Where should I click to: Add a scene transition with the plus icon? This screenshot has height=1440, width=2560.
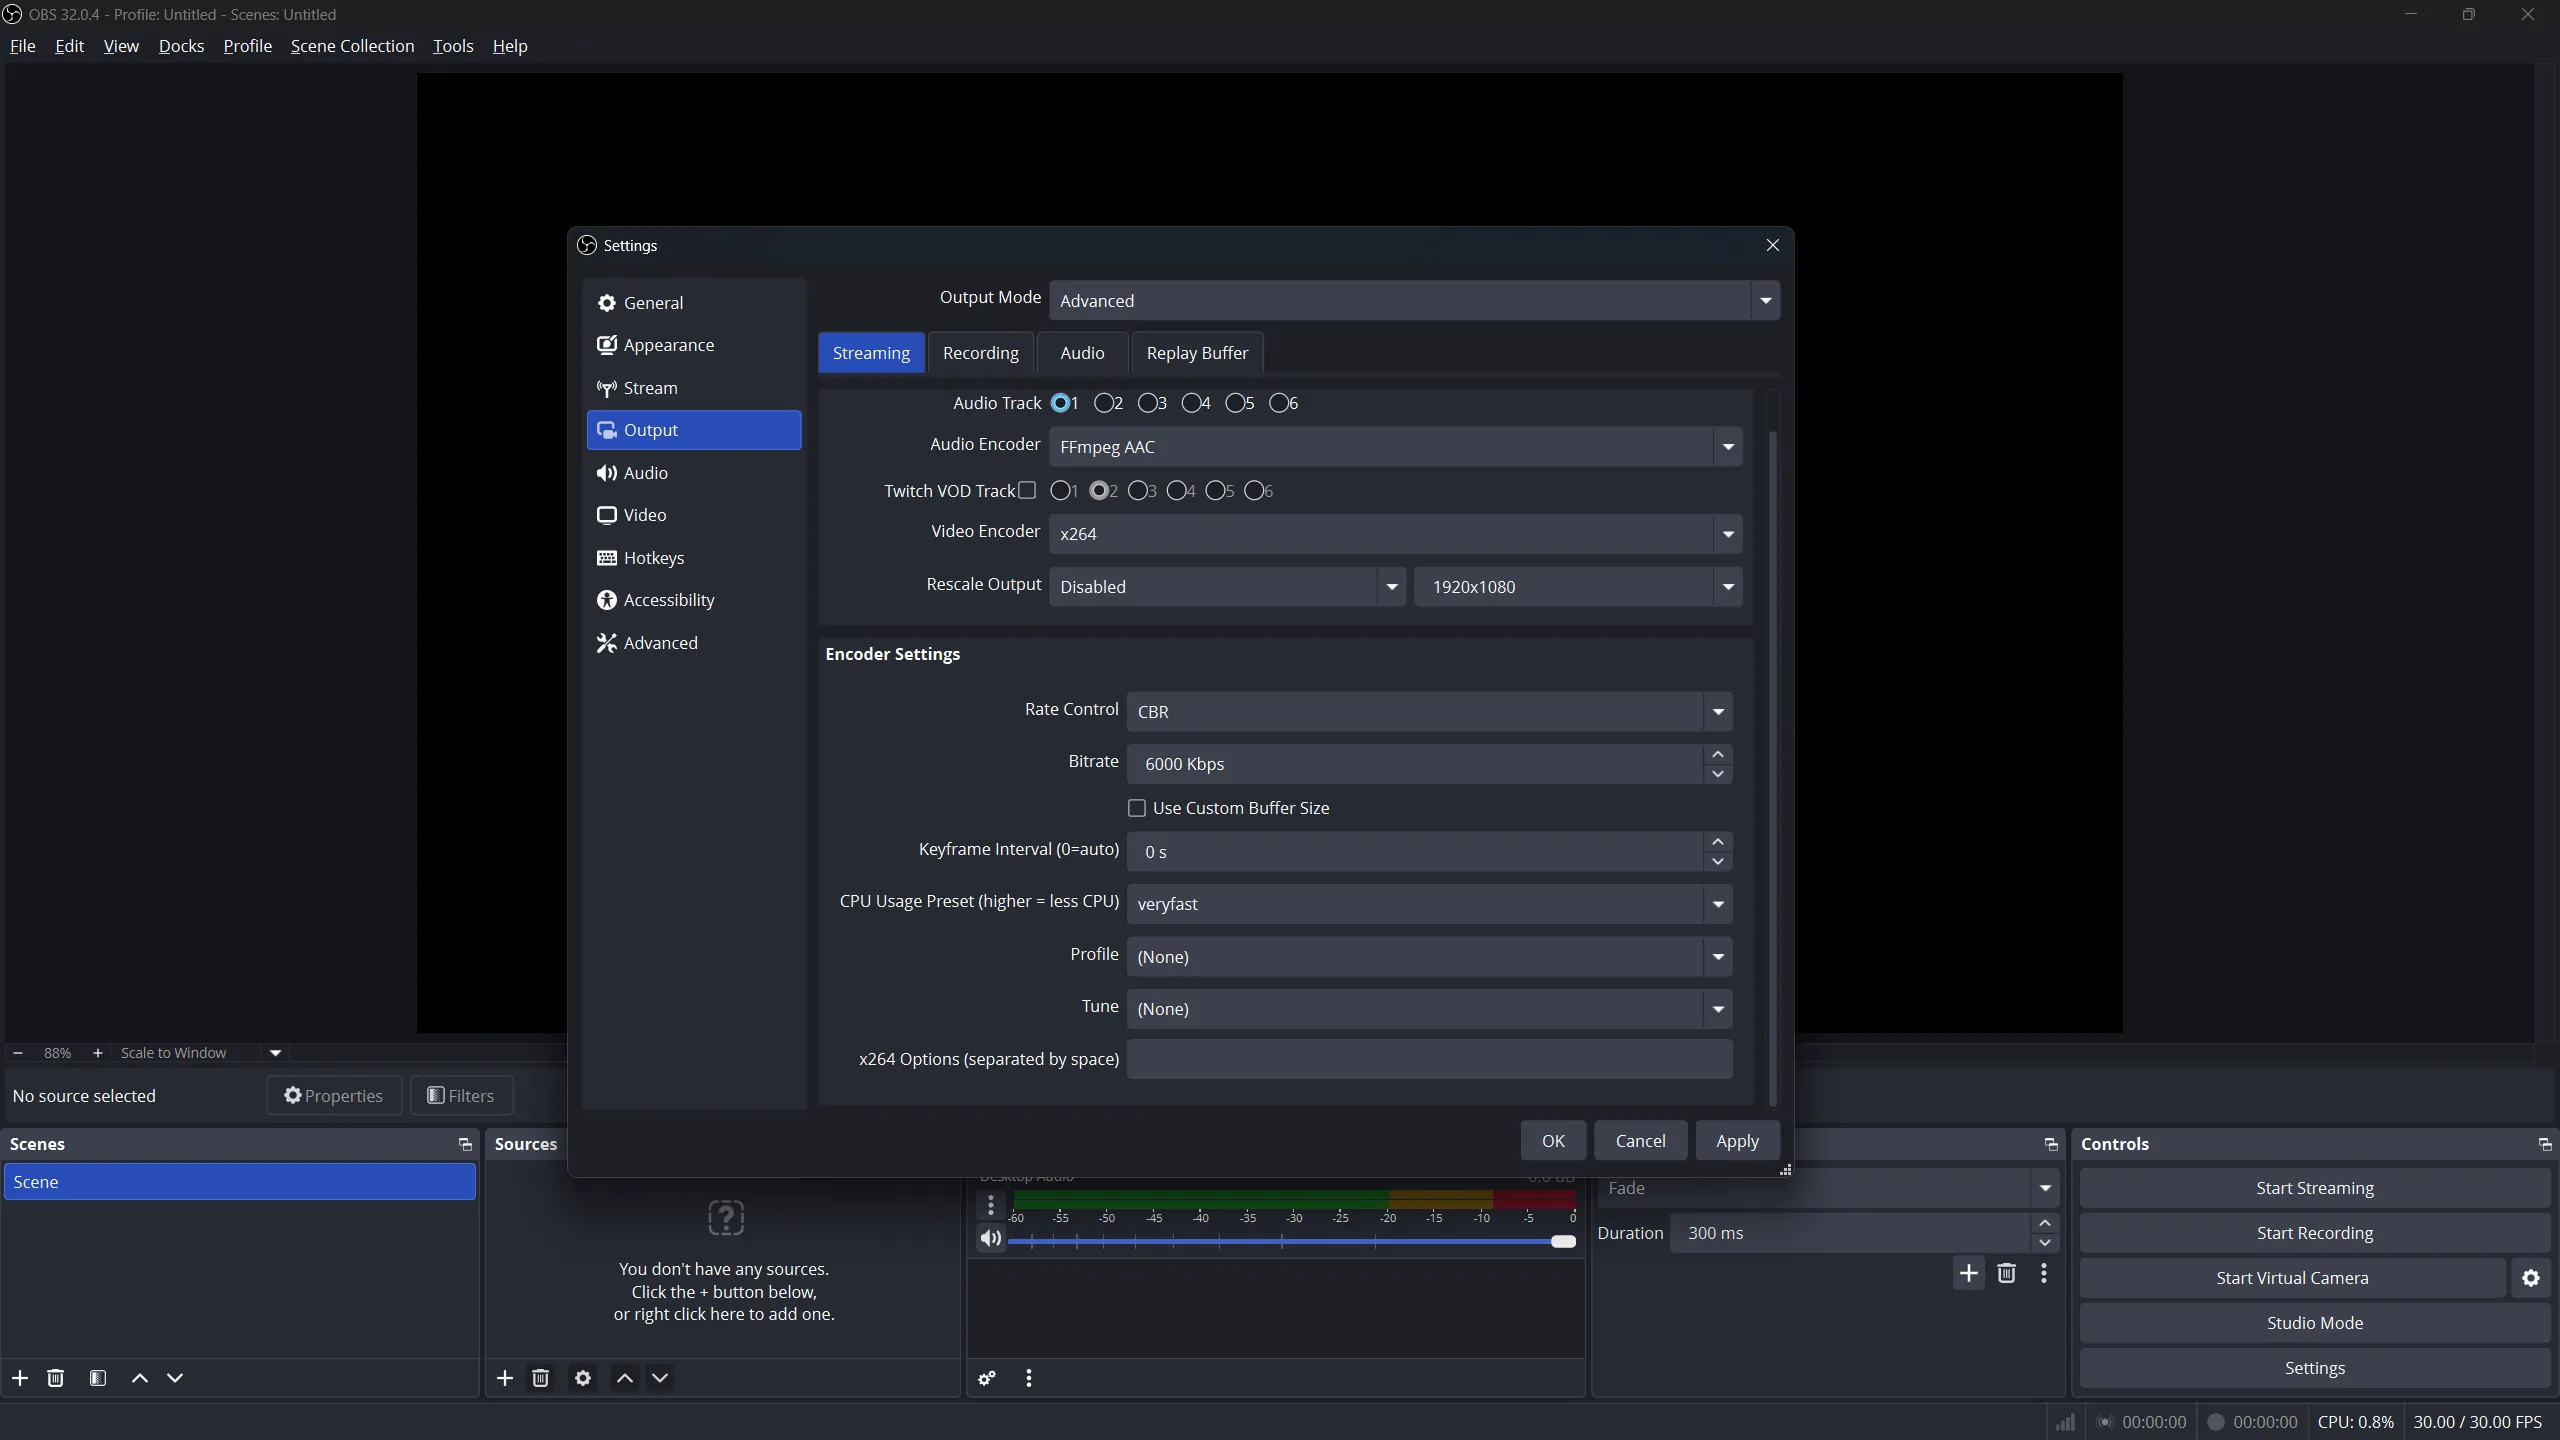(1968, 1273)
